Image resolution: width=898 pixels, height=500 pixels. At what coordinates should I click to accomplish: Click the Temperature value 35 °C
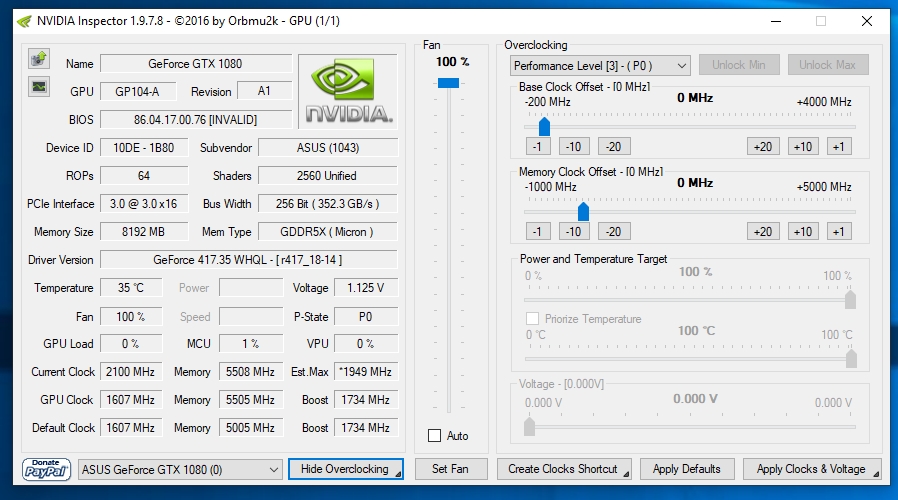tap(131, 288)
